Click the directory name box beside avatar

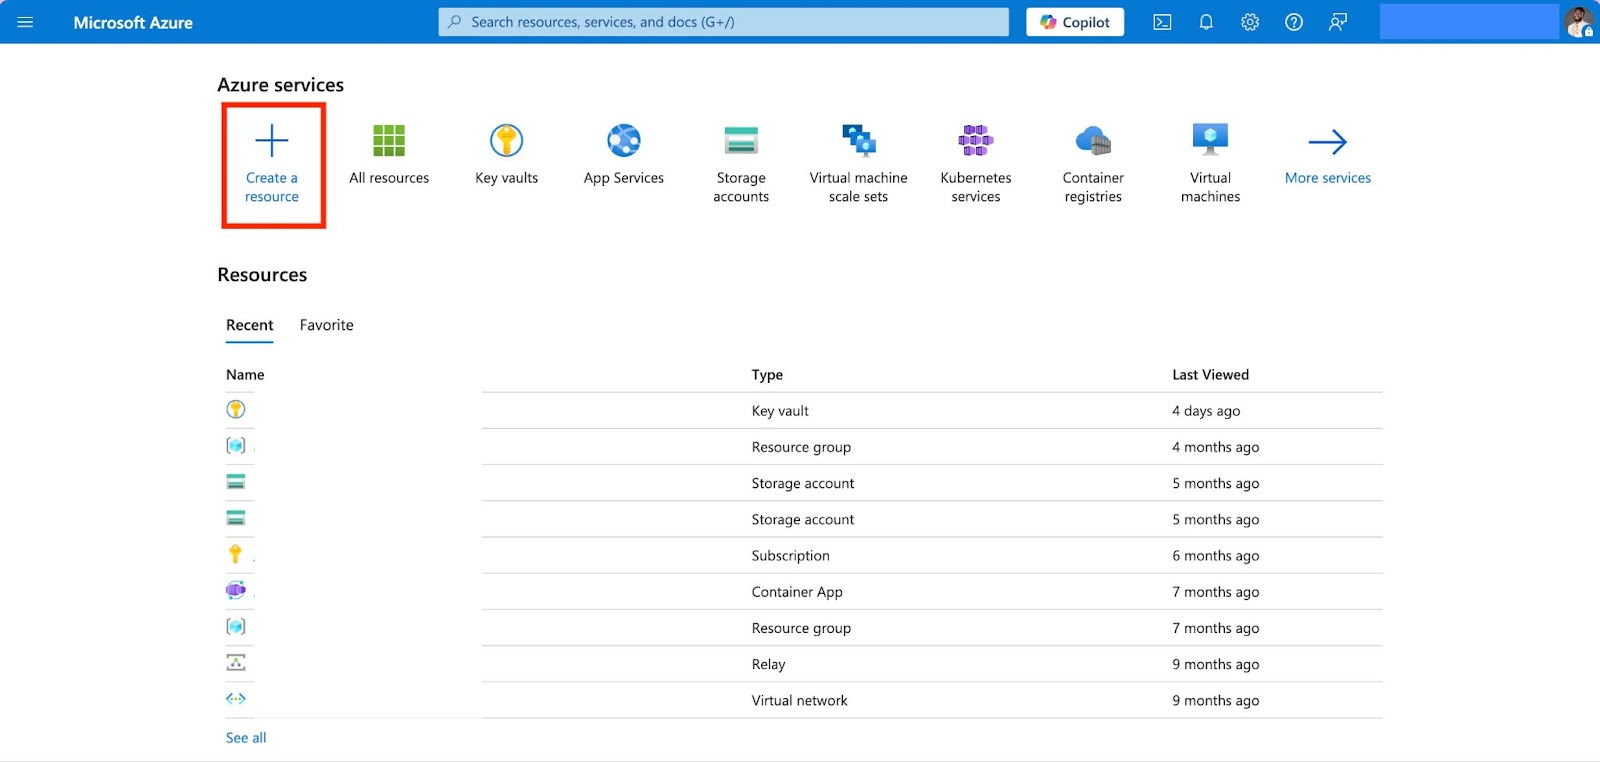1469,22
